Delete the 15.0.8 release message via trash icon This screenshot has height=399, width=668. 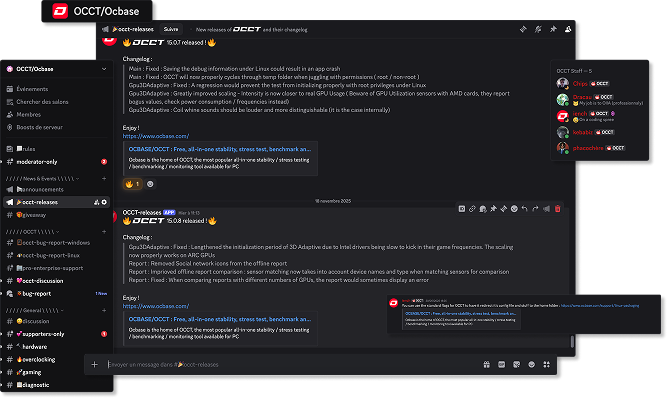pos(557,209)
